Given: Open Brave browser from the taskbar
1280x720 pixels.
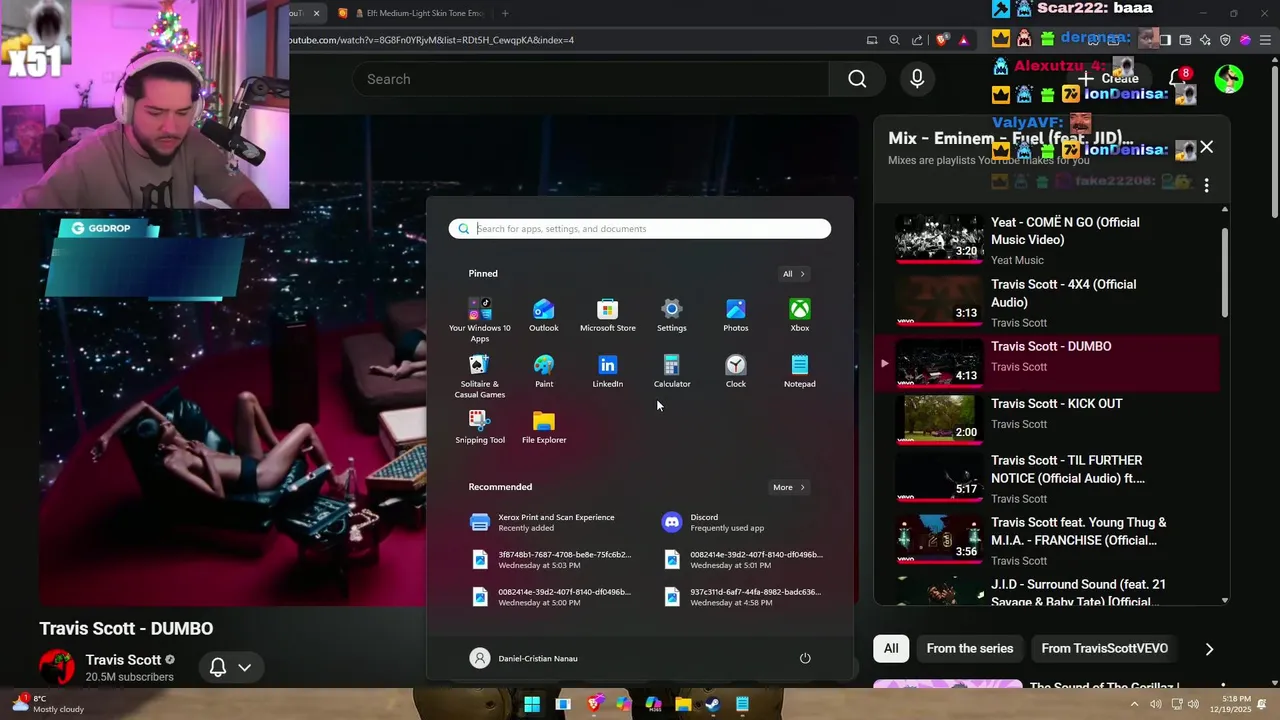Looking at the screenshot, I should click(x=594, y=704).
